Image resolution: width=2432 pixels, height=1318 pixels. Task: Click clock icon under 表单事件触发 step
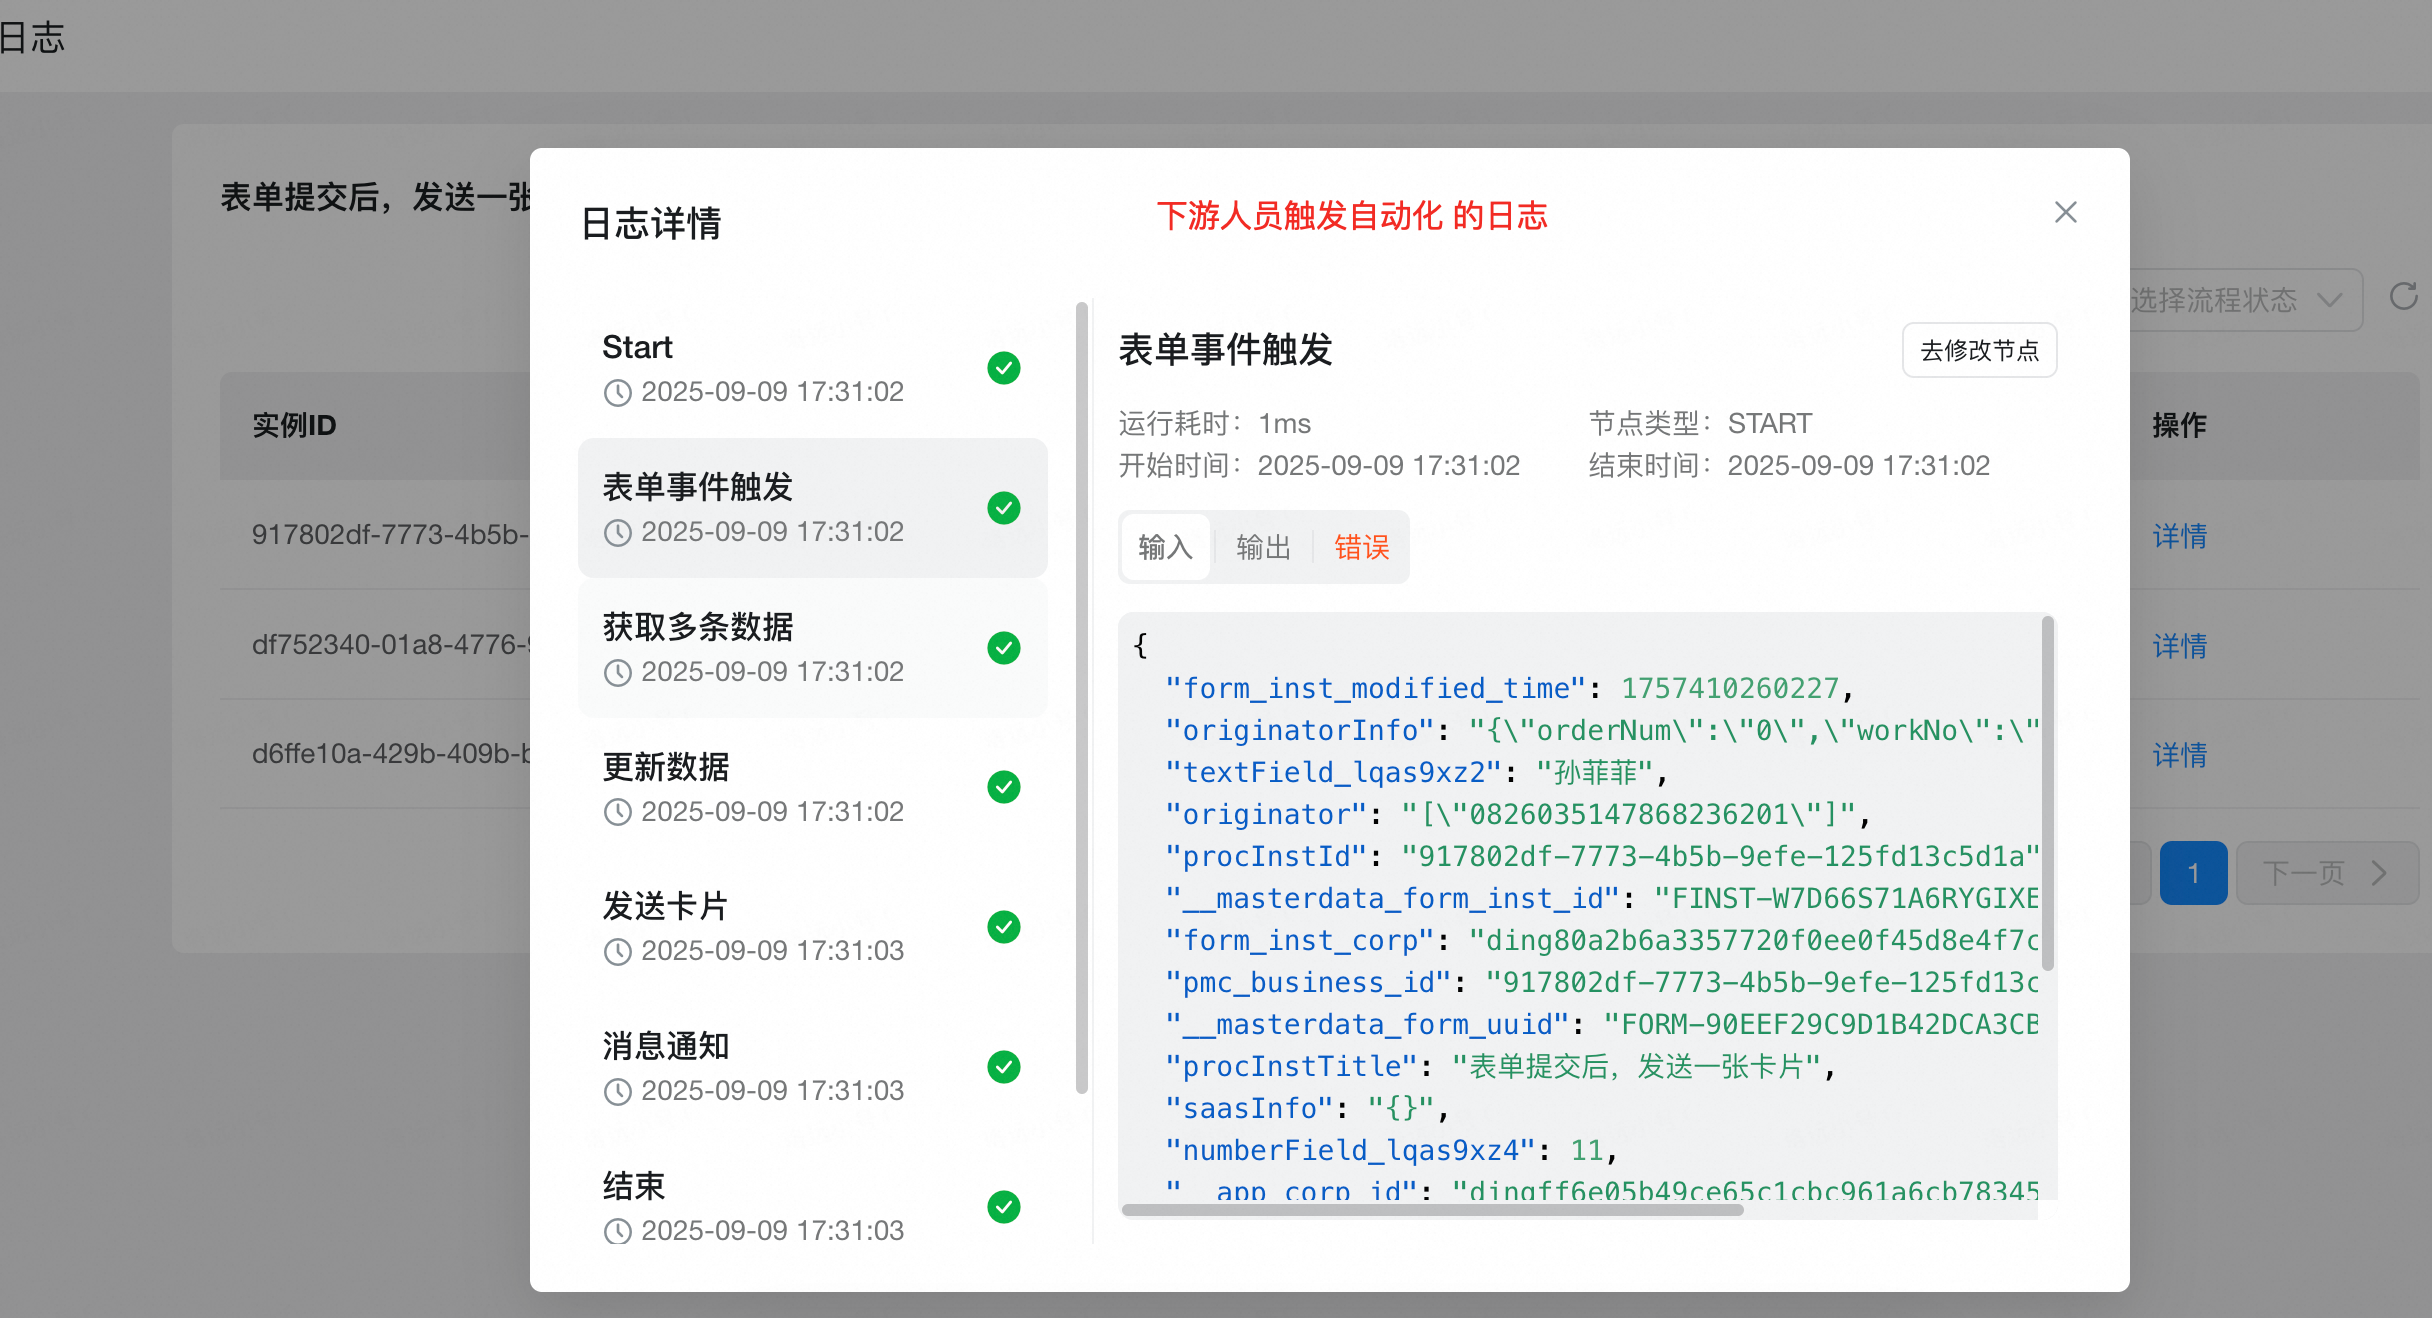point(617,532)
